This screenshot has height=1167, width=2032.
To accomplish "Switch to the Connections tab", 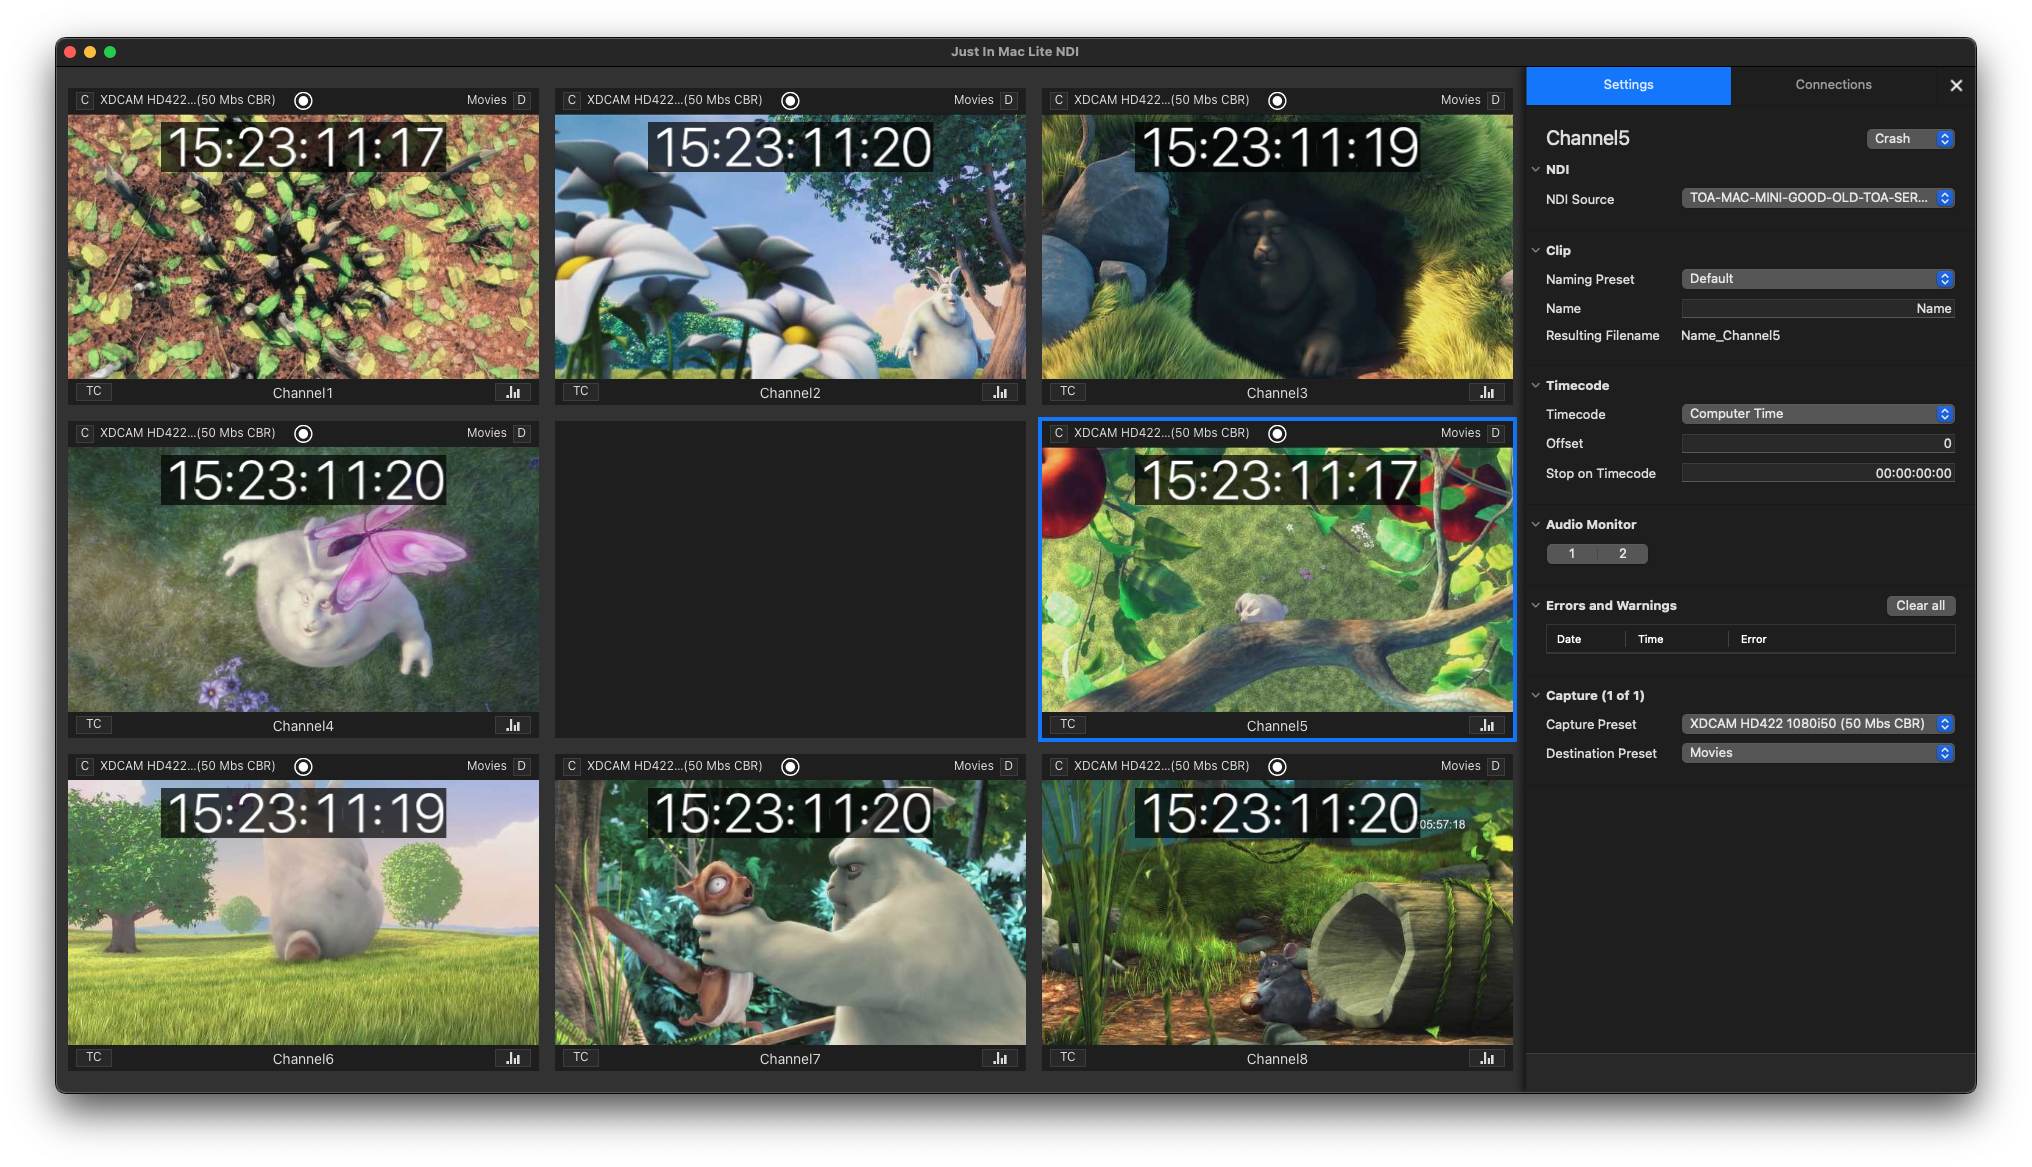I will 1833,85.
